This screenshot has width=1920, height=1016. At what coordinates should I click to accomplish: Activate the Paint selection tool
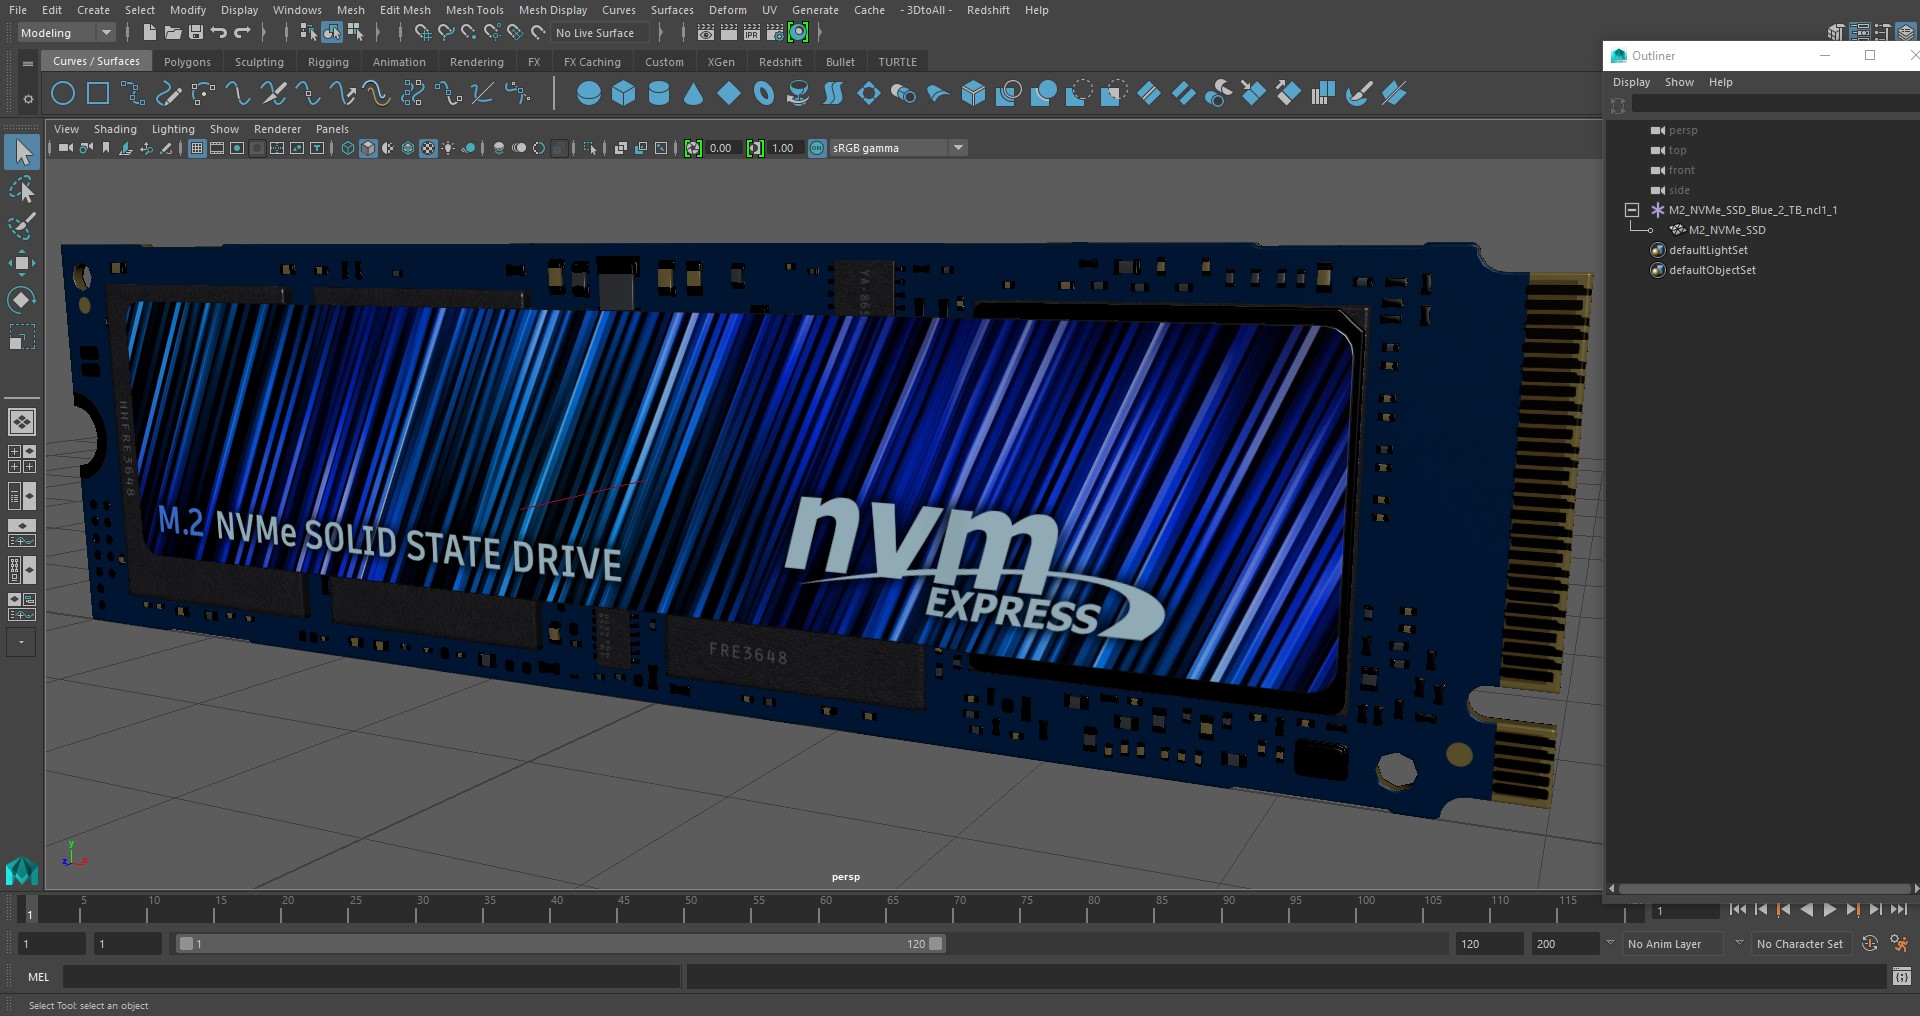[x=22, y=226]
